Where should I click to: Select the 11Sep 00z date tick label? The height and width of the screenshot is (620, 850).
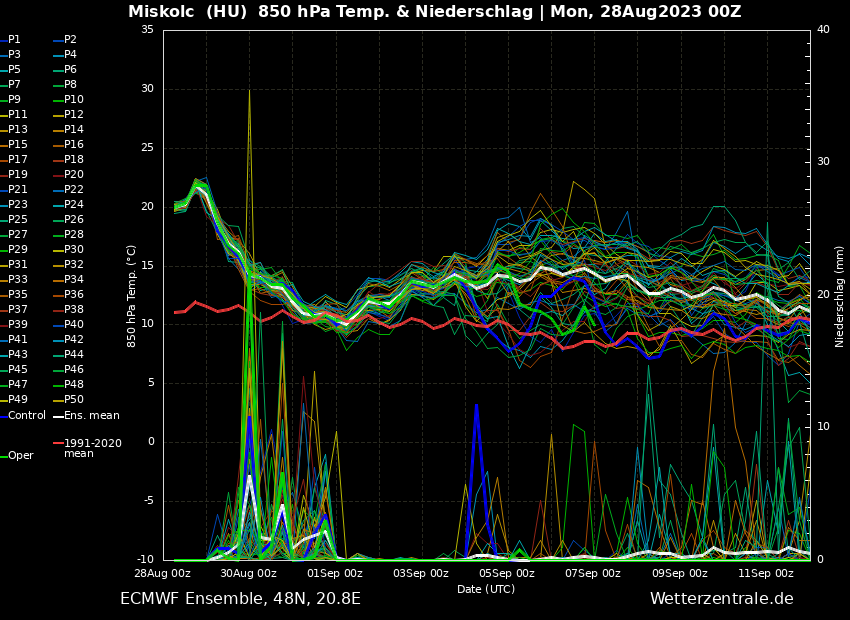766,573
